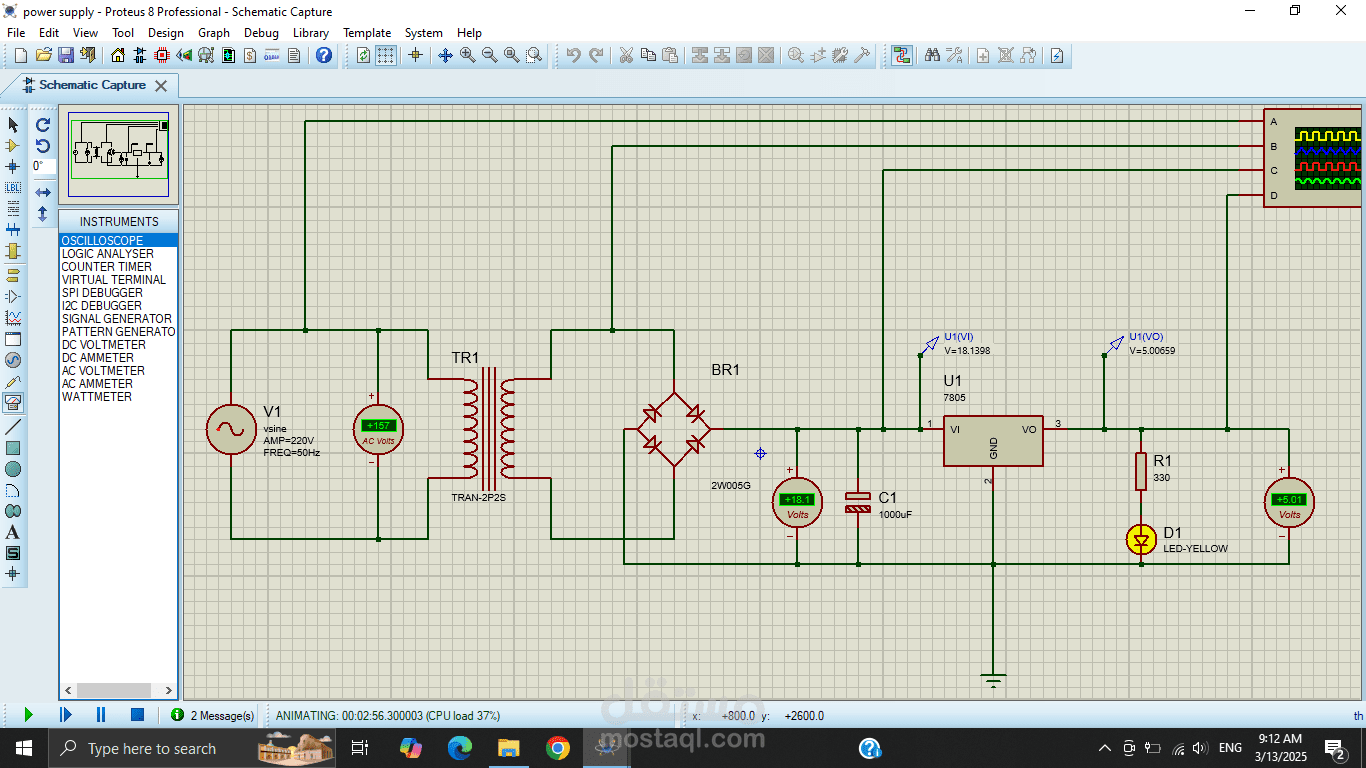Save the project with the floppy icon

point(66,56)
